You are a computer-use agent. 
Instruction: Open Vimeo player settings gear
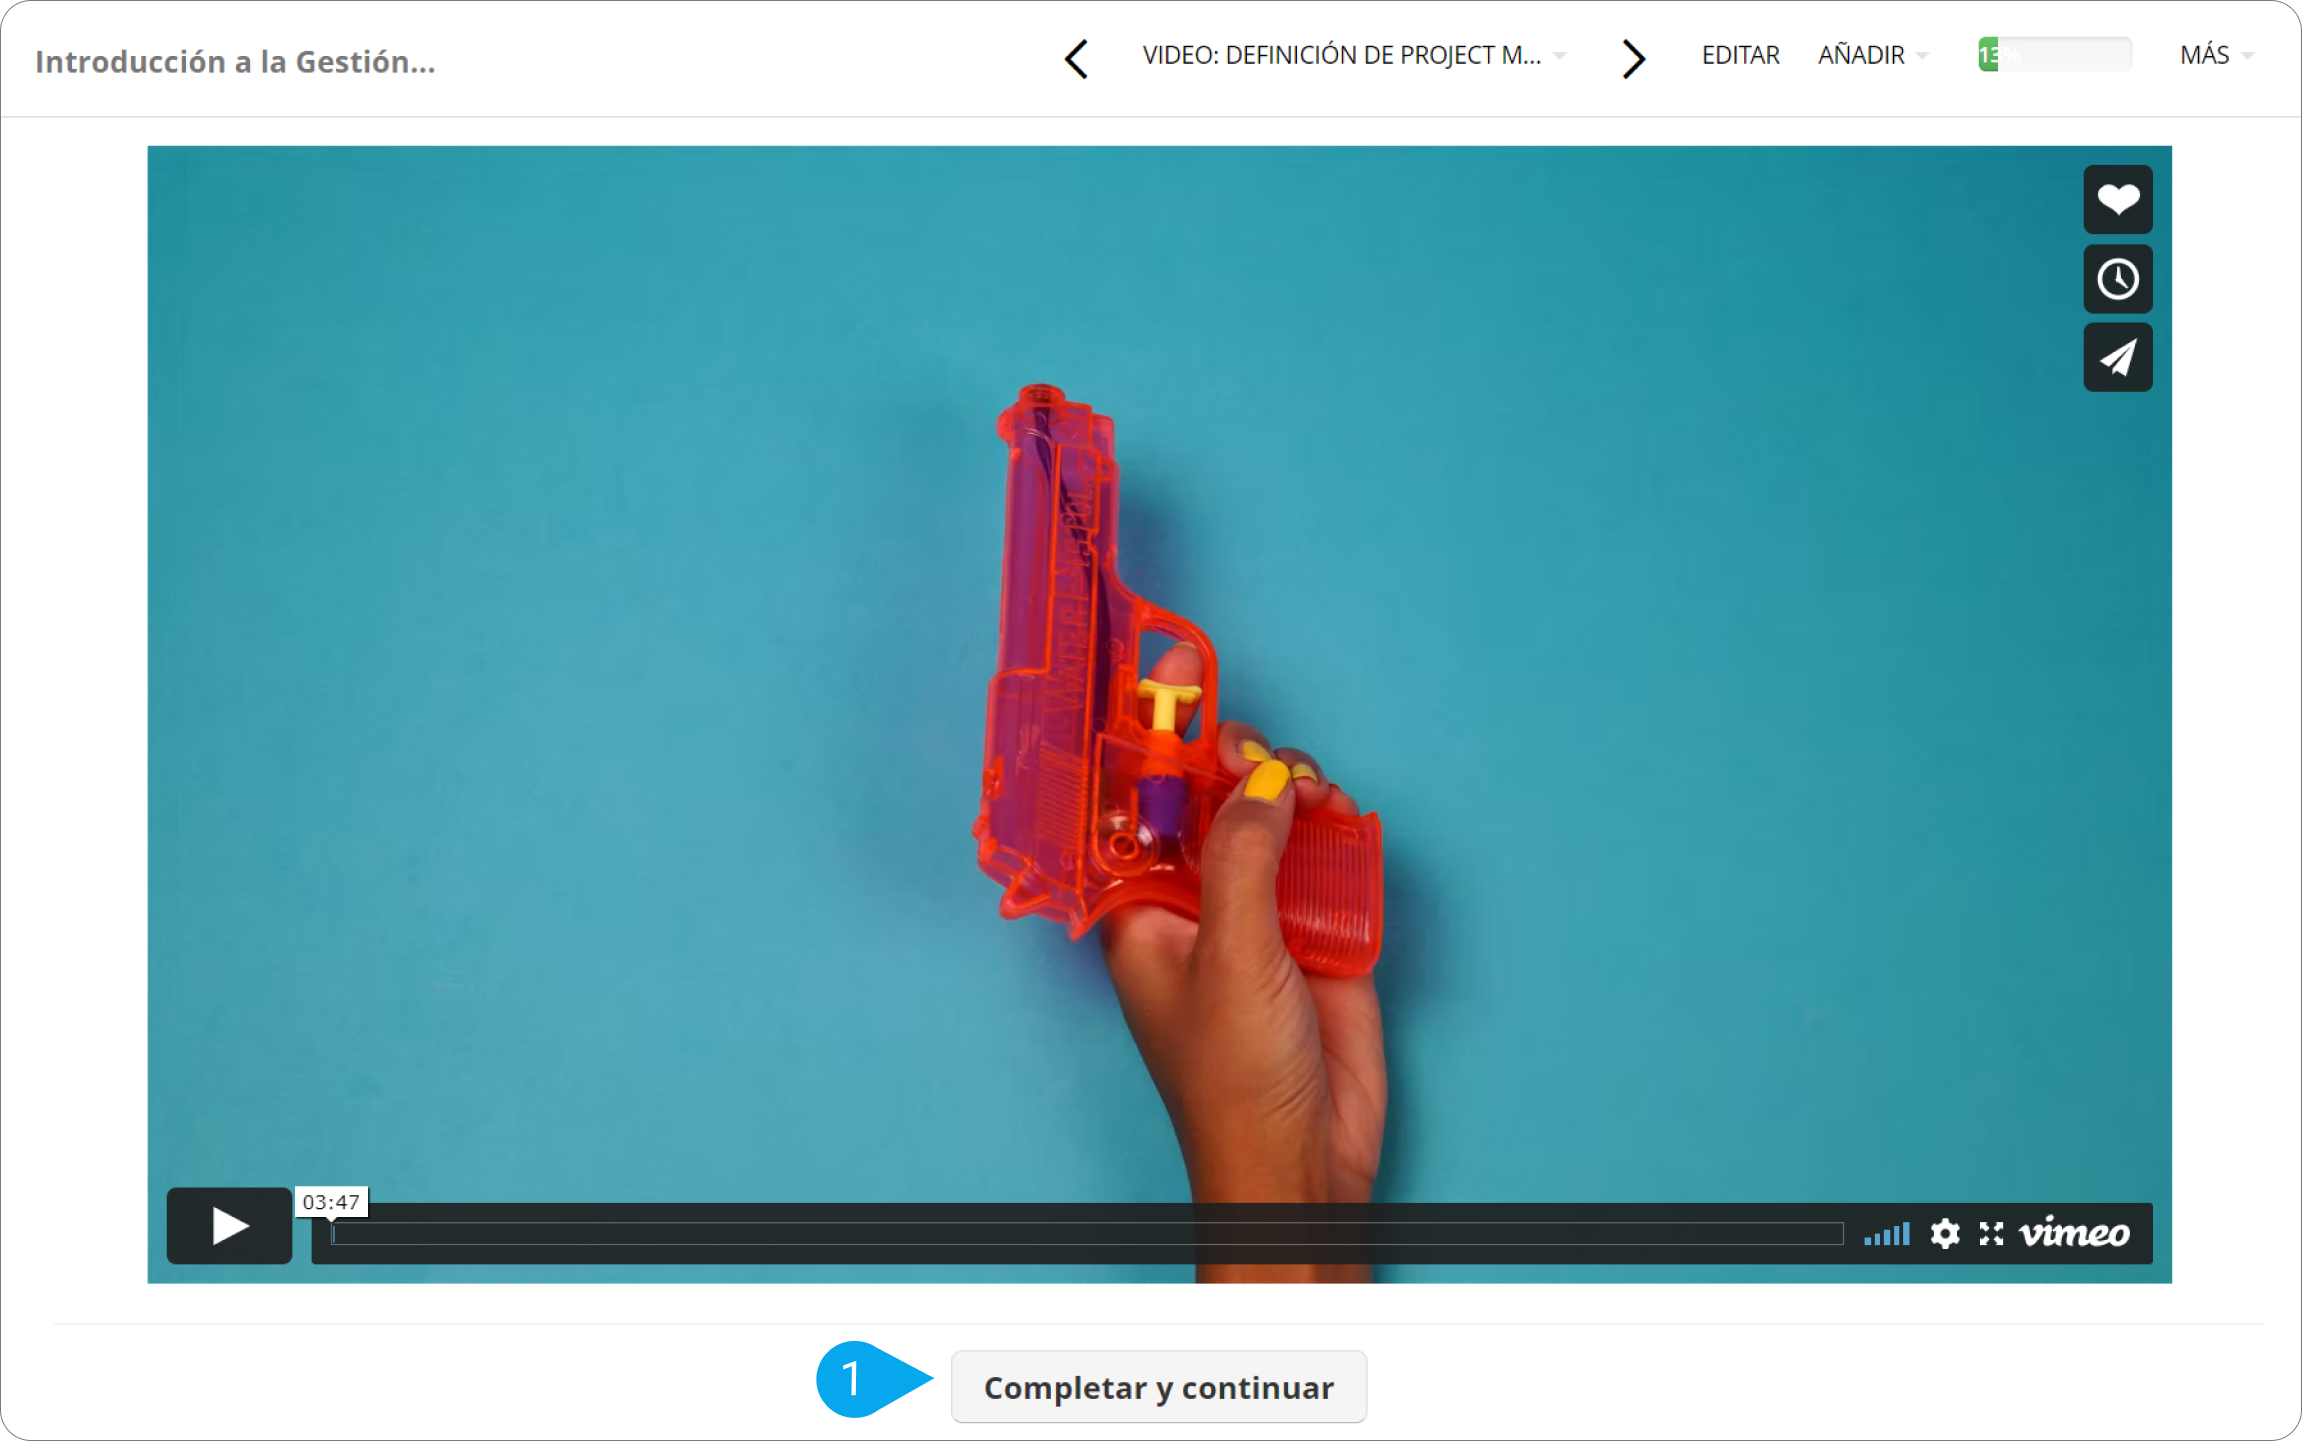point(1944,1233)
